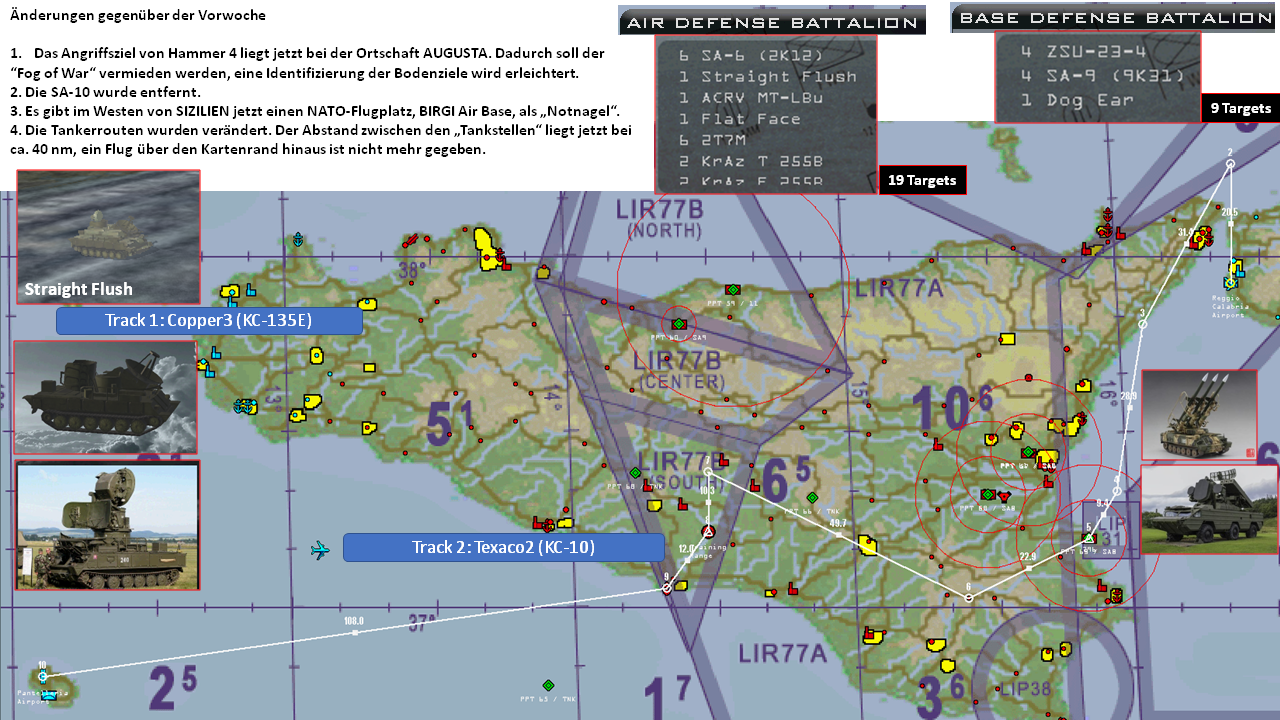This screenshot has height=720, width=1280.
Task: Select the '4 SA-9 (9K31)' list line
Action: point(1103,76)
